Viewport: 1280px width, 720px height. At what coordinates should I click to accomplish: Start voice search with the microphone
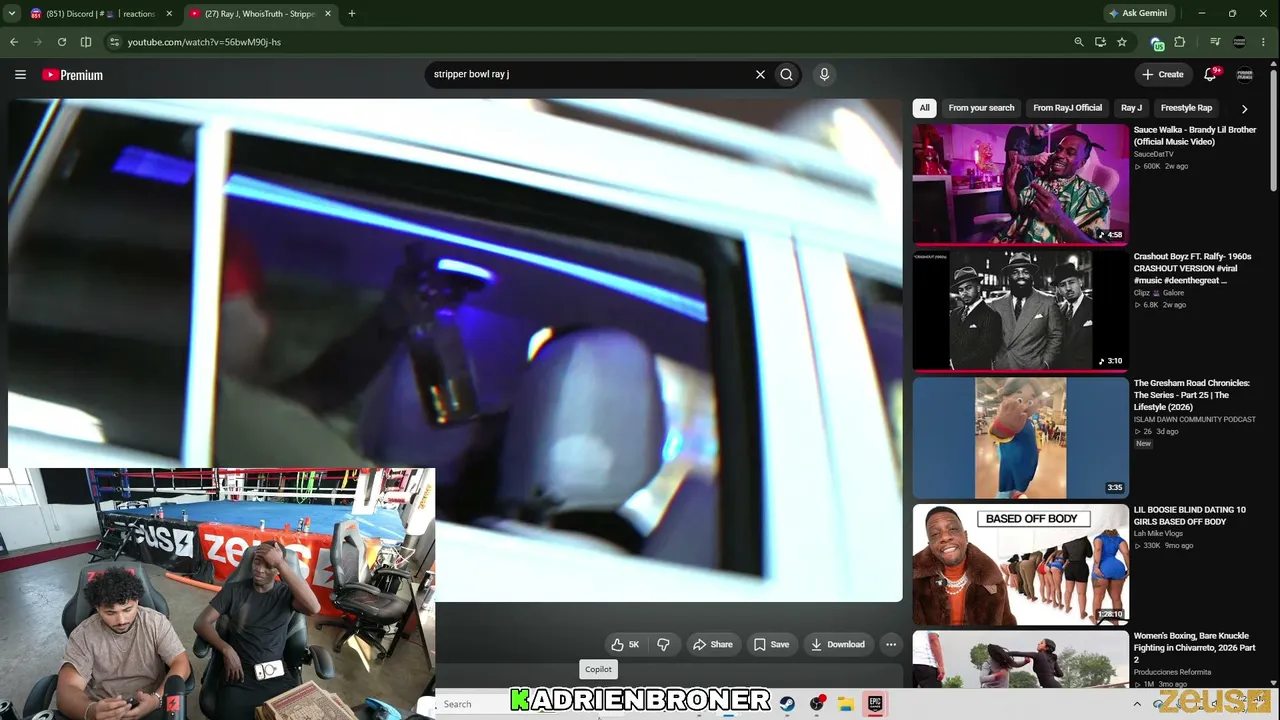[x=824, y=74]
